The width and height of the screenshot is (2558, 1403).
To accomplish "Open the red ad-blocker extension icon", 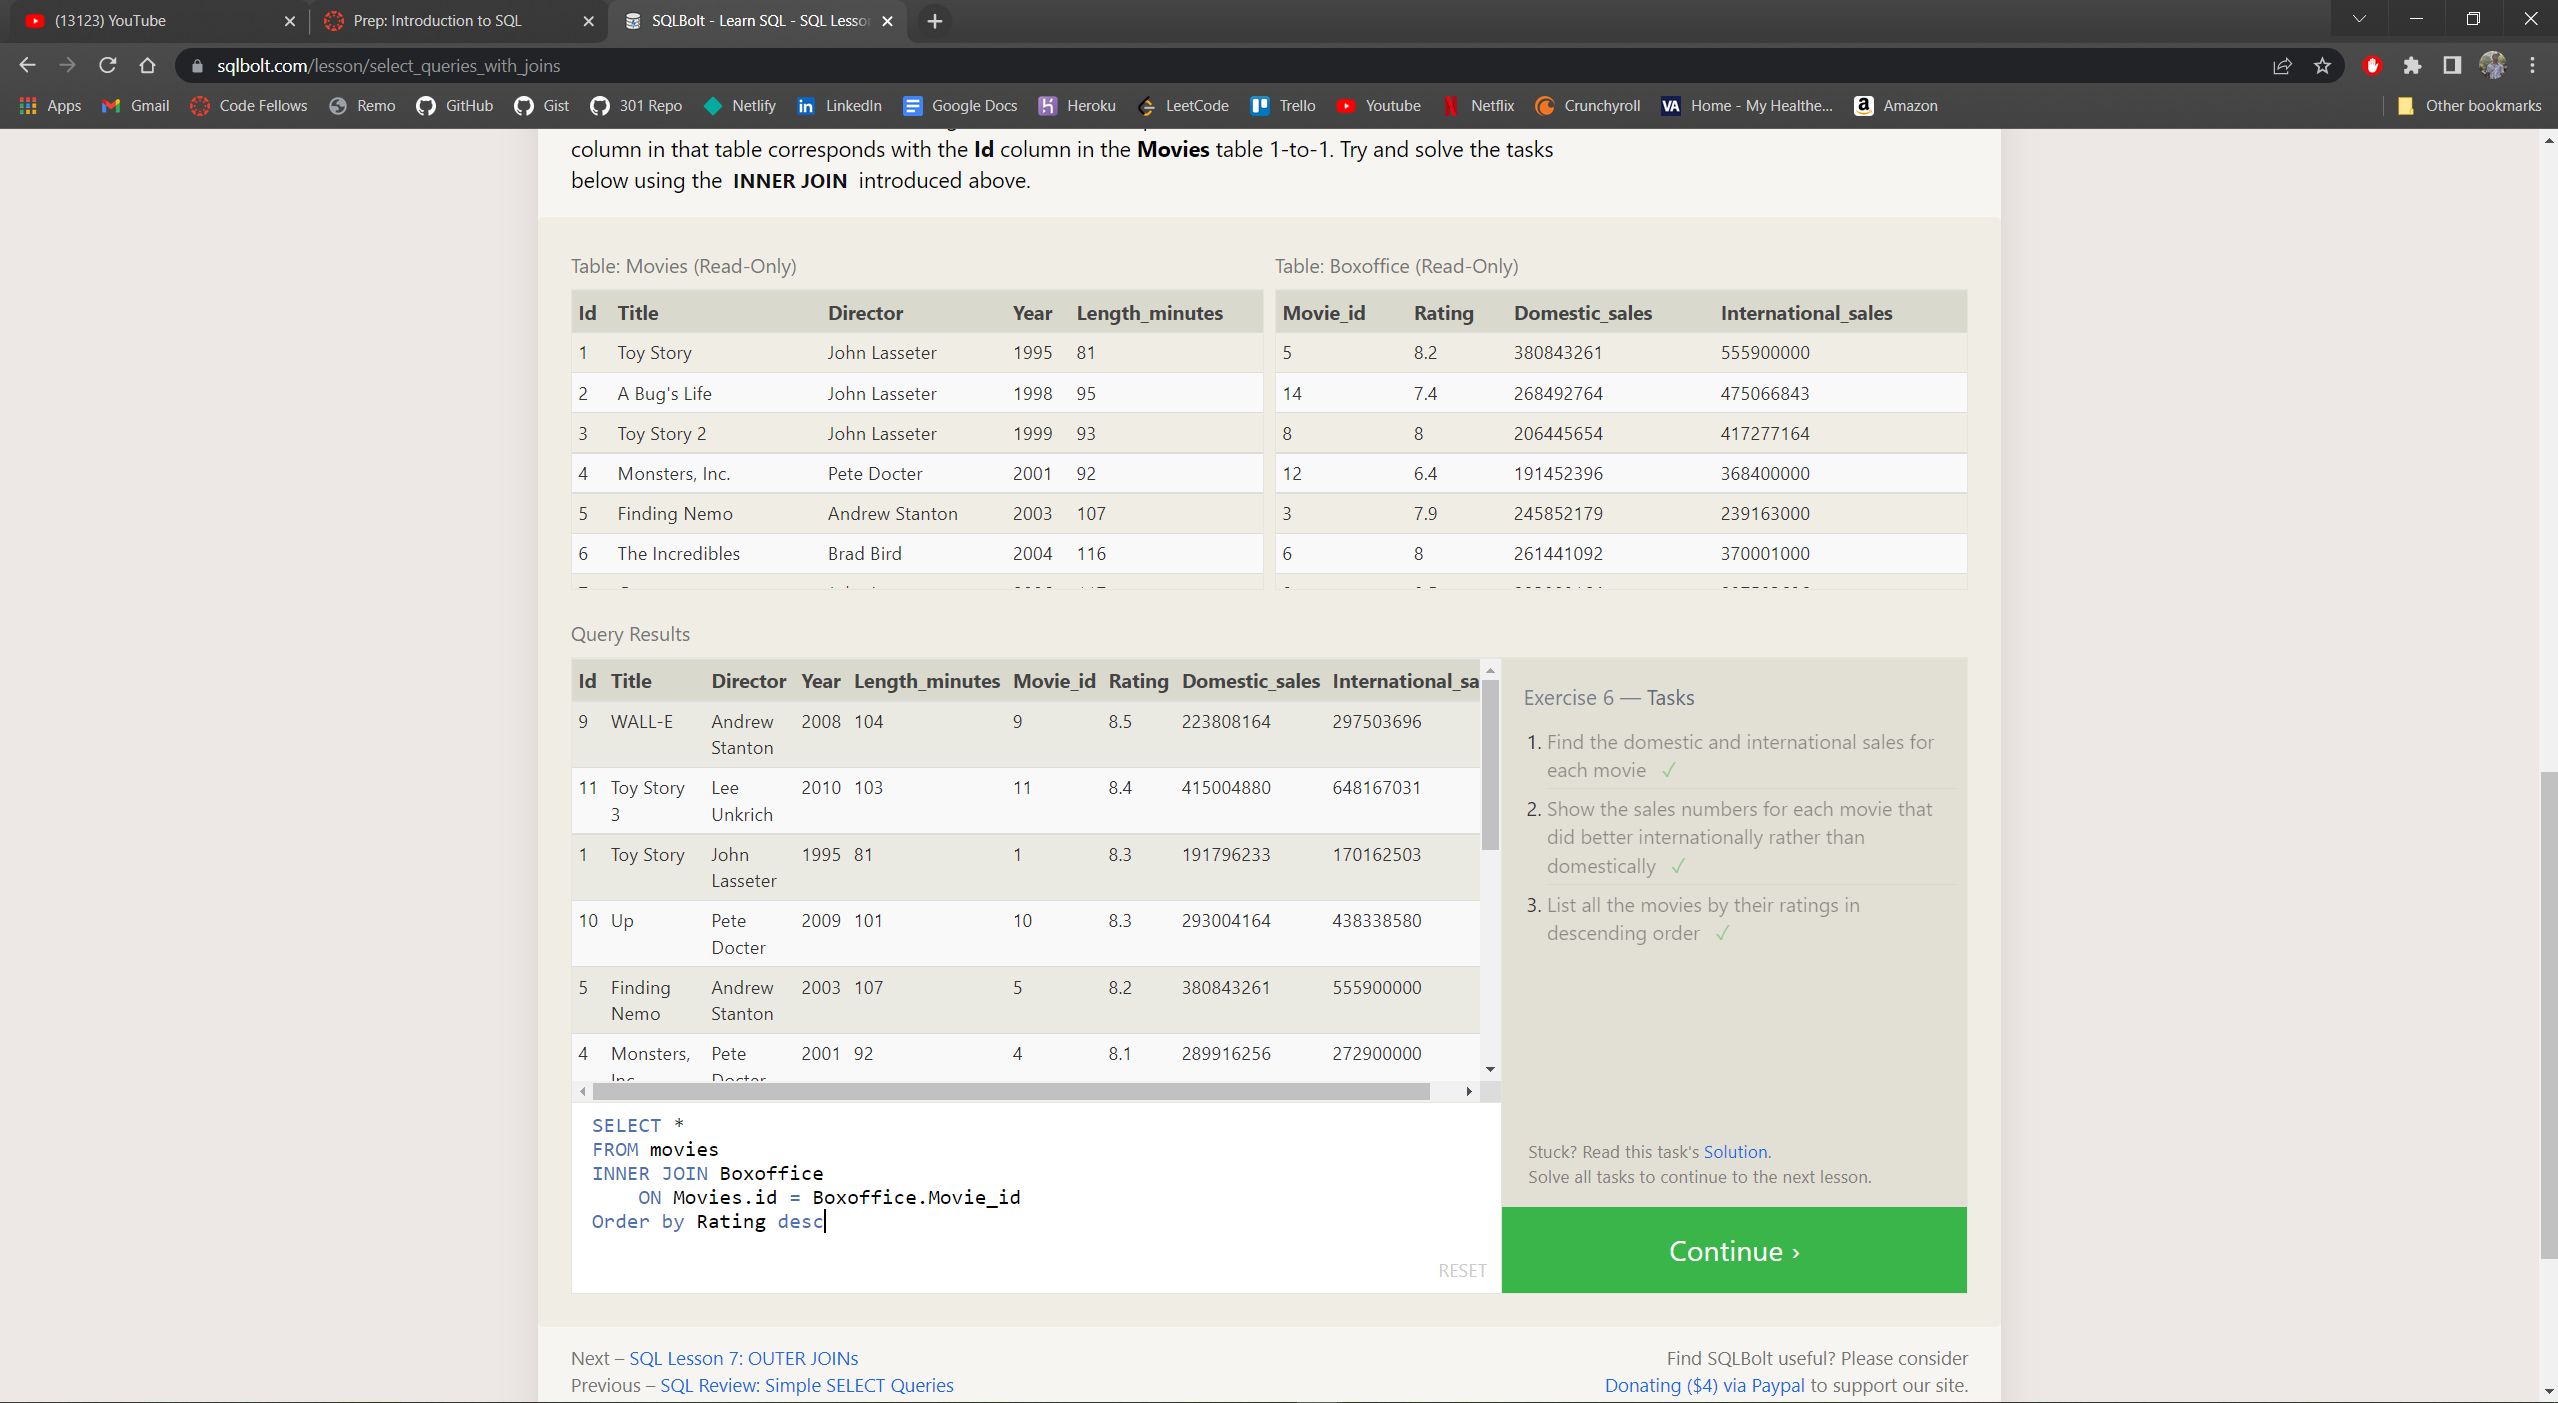I will (2372, 66).
